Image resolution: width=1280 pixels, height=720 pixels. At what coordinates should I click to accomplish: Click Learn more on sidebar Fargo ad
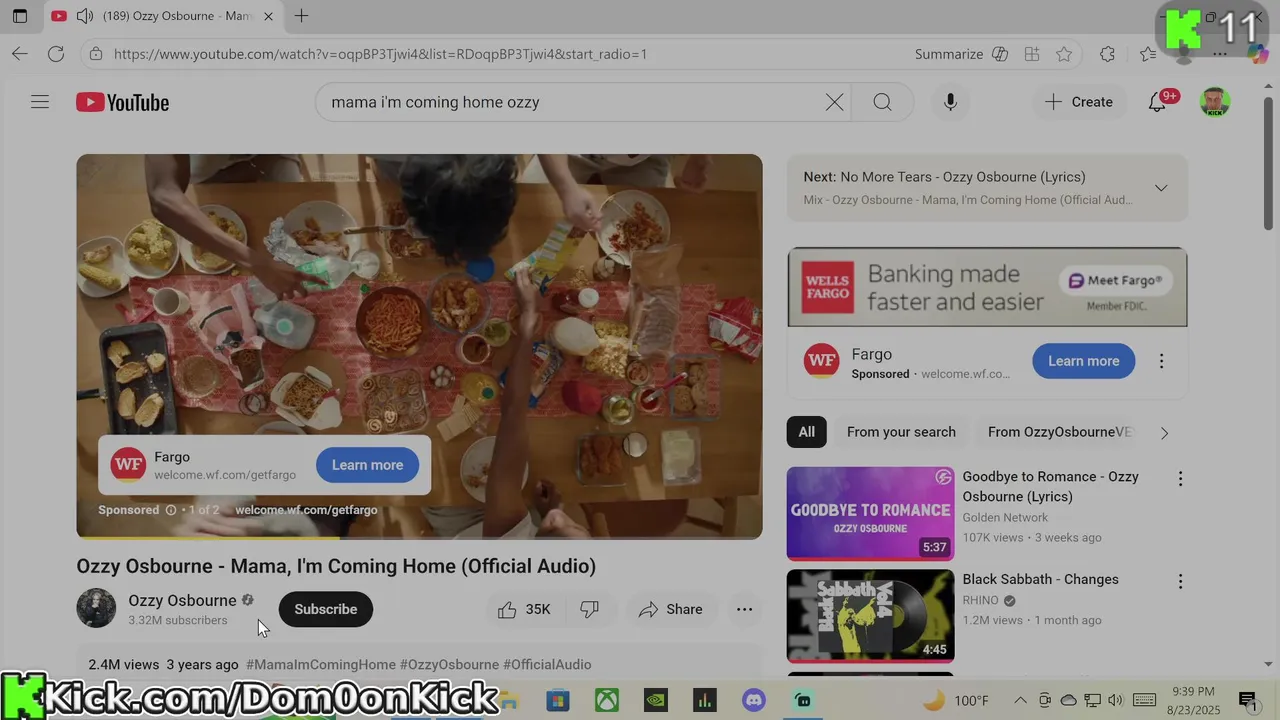tap(1084, 361)
